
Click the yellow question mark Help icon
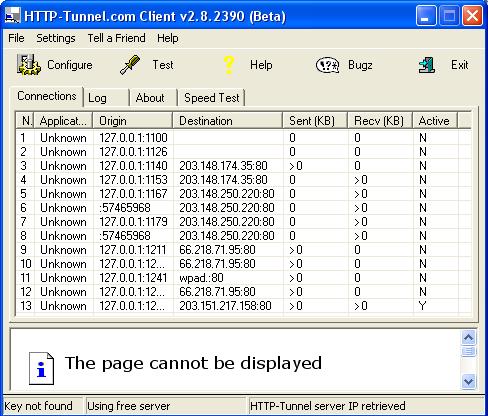pos(229,65)
